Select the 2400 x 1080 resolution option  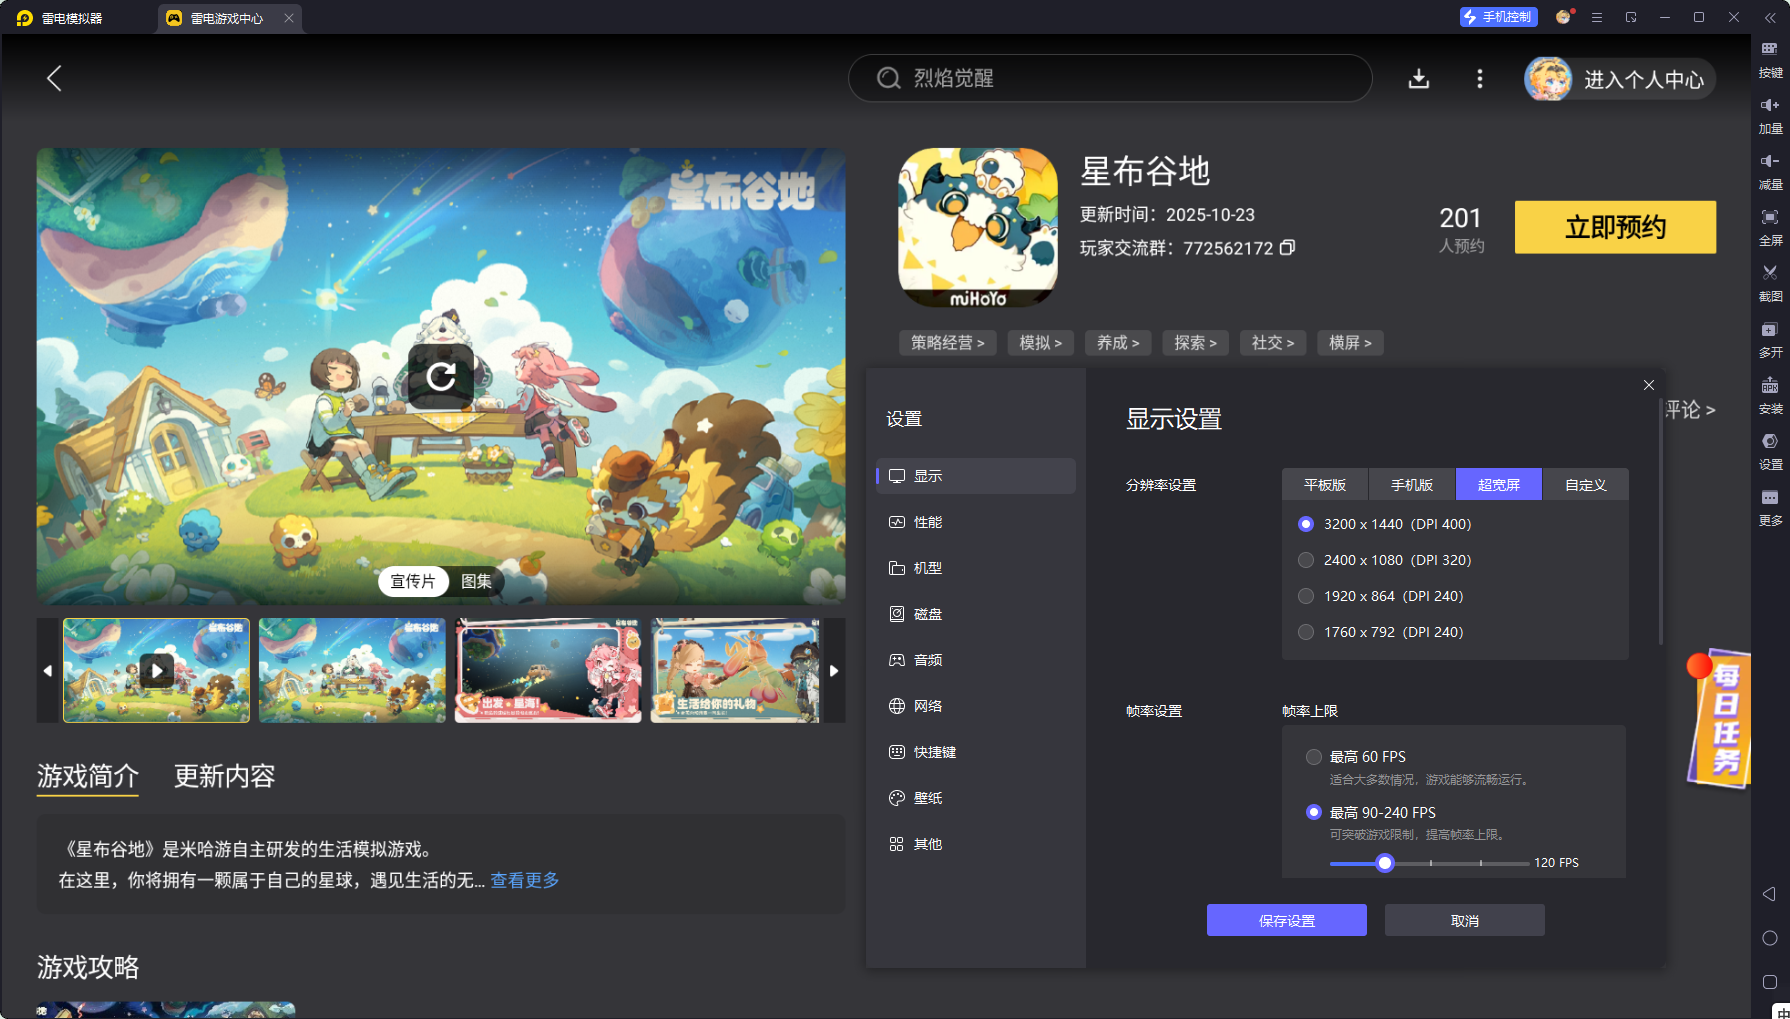(1306, 560)
